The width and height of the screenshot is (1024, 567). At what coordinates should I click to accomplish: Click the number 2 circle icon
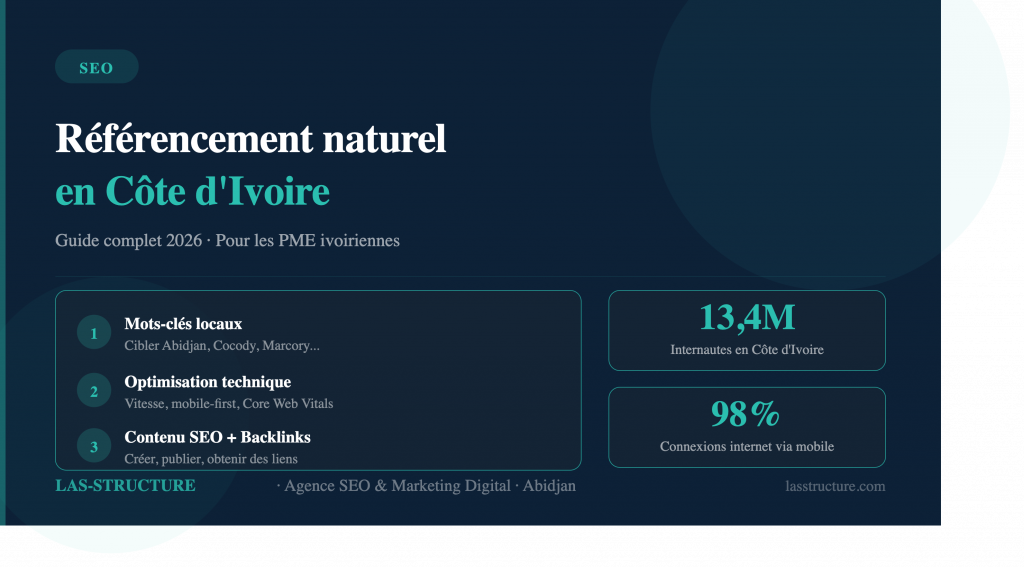pos(94,391)
